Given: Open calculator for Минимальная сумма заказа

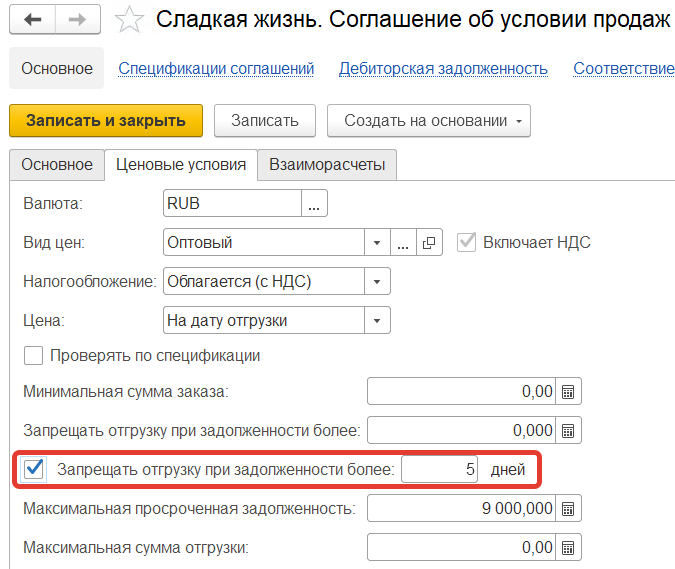Looking at the screenshot, I should 569,391.
